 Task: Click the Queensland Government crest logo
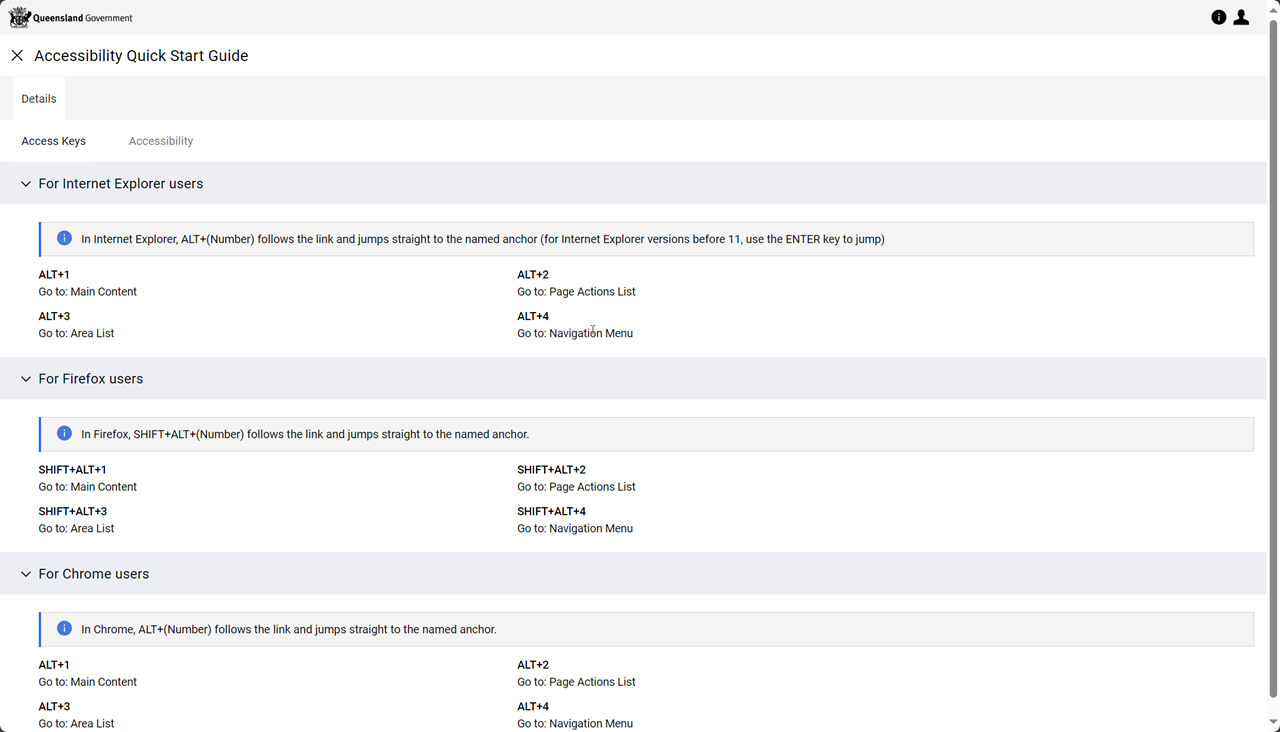20,17
